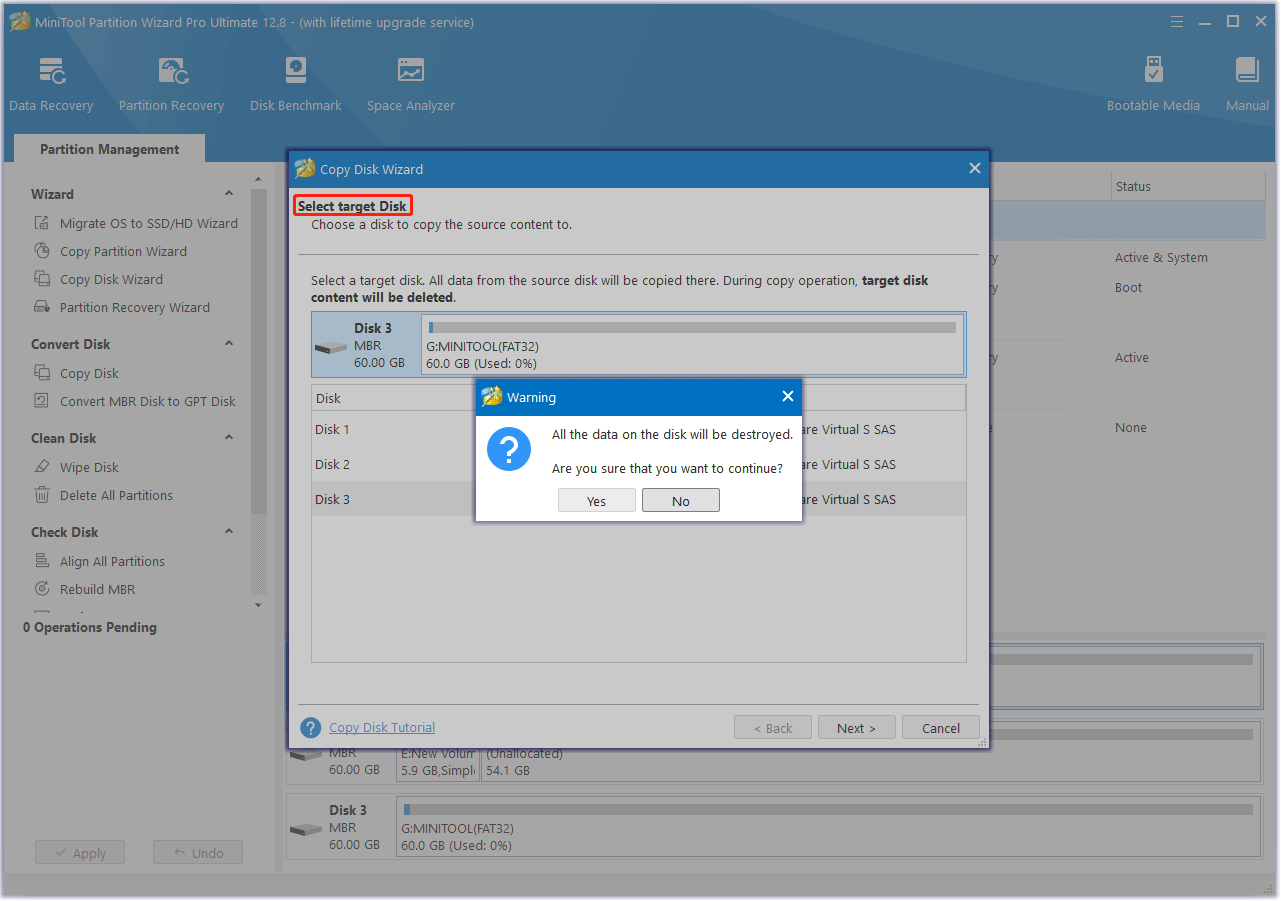Click Next in Copy Disk Wizard
The image size is (1281, 901).
pos(856,728)
